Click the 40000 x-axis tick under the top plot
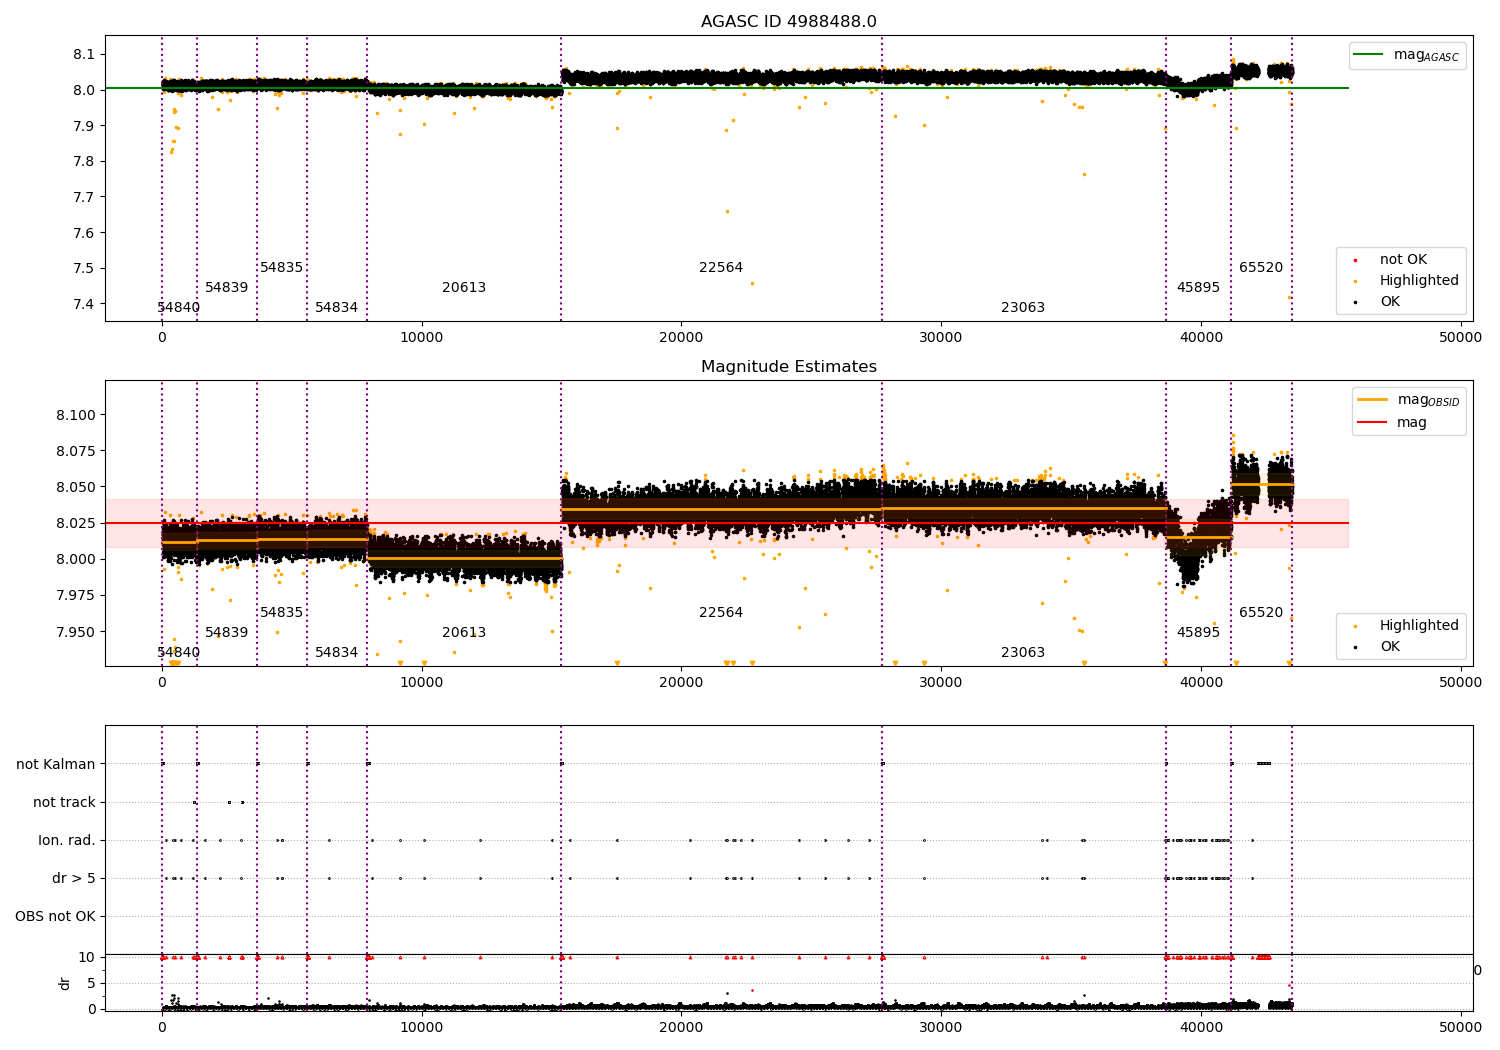Viewport: 1500px width, 1050px height. coord(1200,338)
